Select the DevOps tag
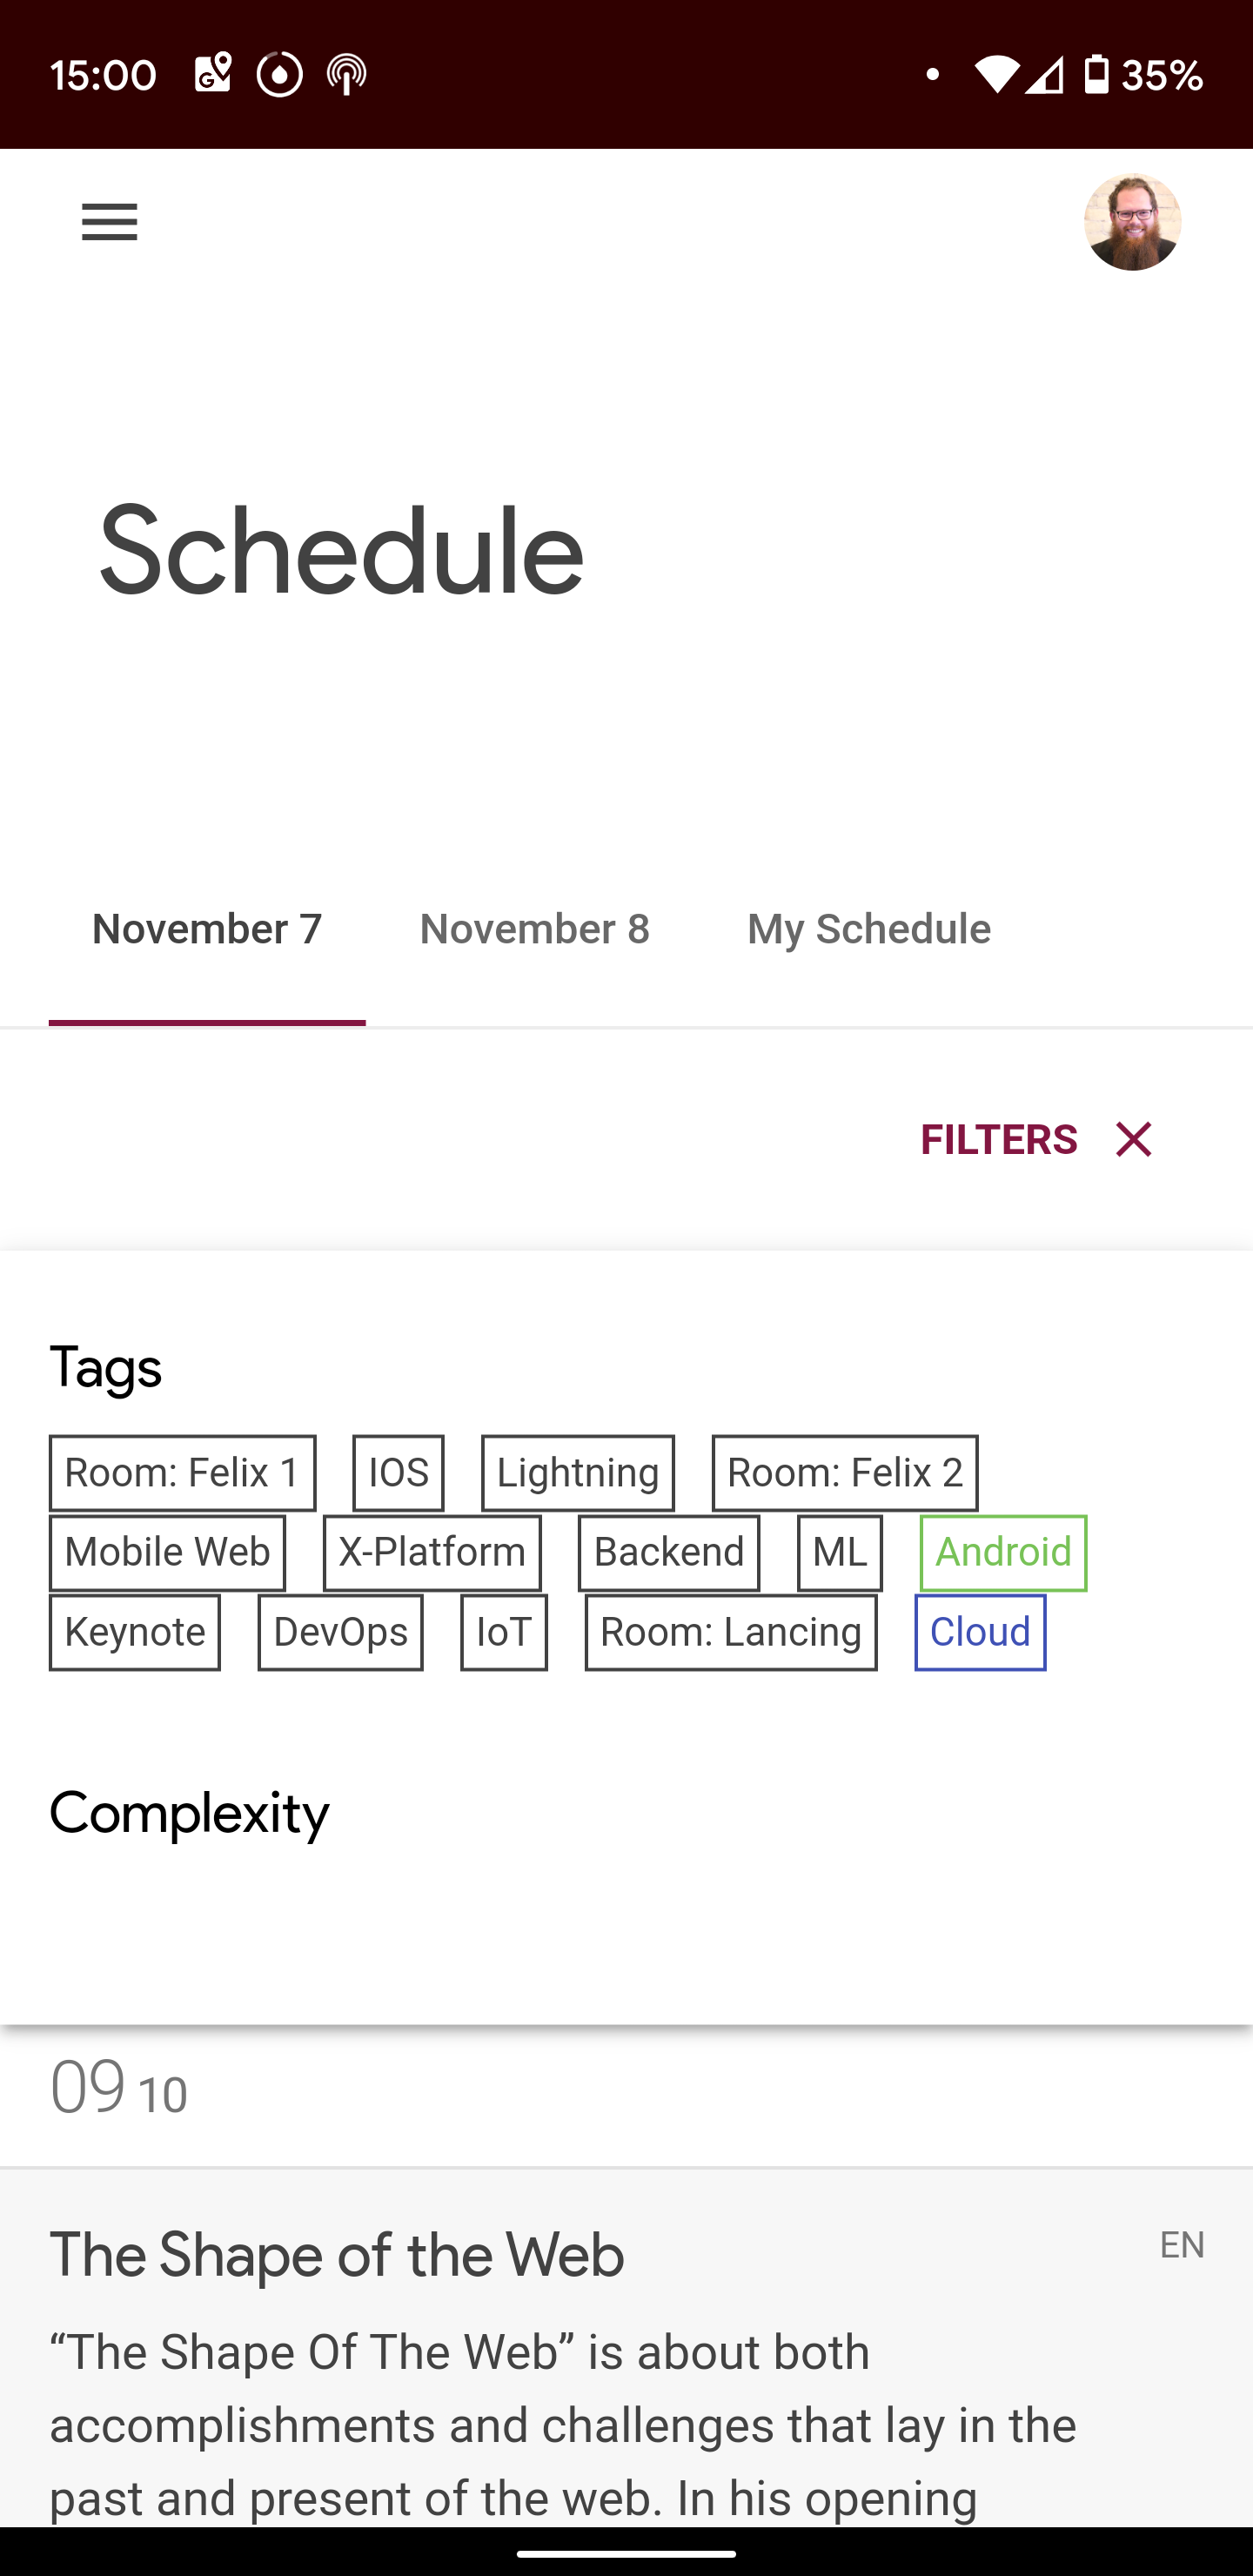 click(340, 1632)
